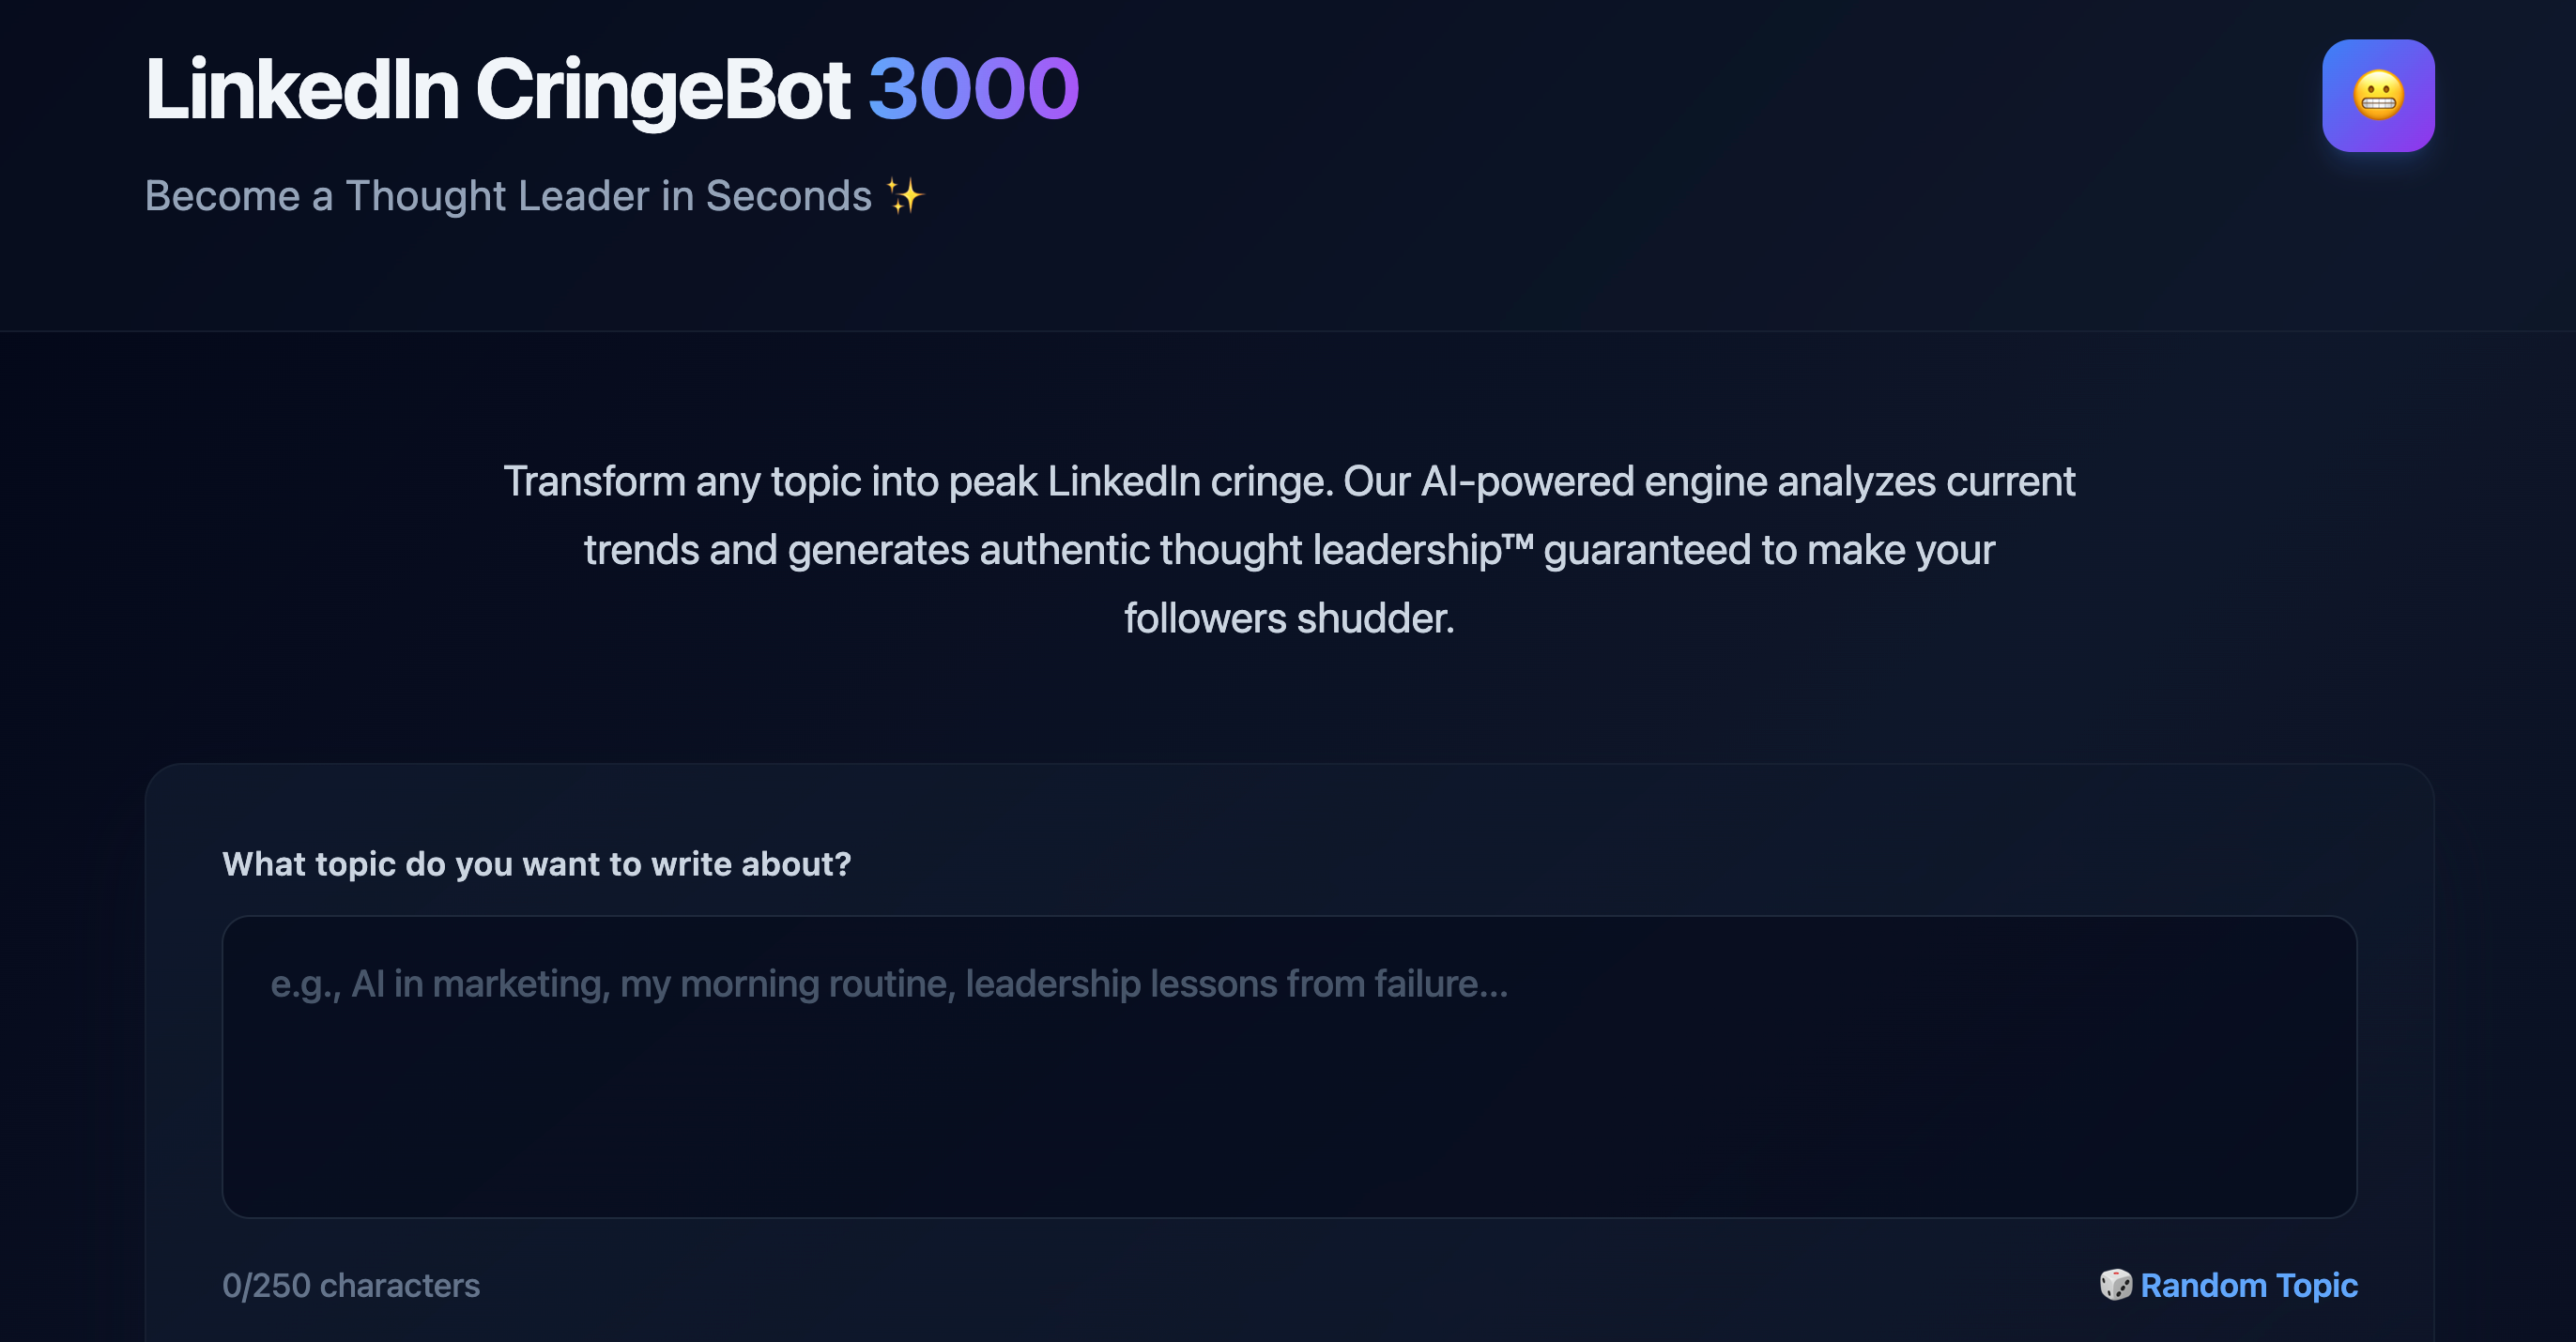Image resolution: width=2576 pixels, height=1342 pixels.
Task: Click the What topic do you want label
Action: coord(536,864)
